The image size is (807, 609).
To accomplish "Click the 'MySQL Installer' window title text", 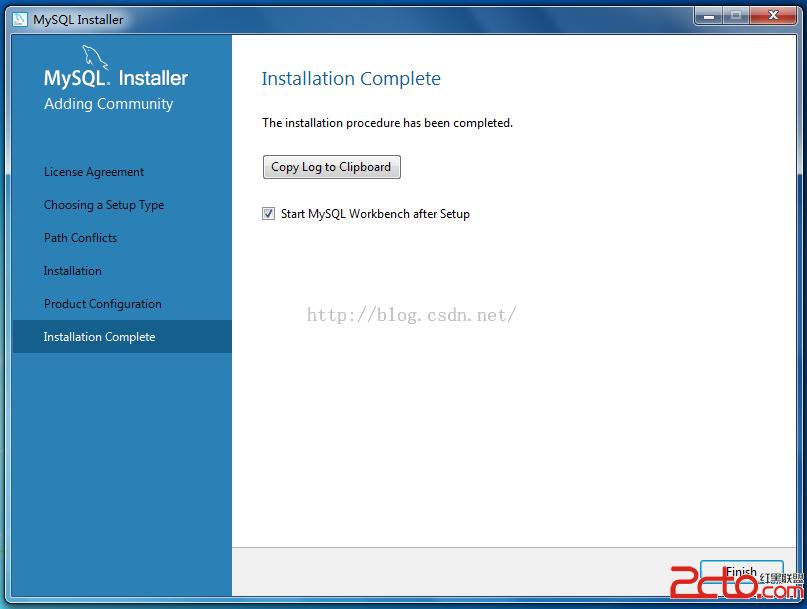I will tap(78, 20).
